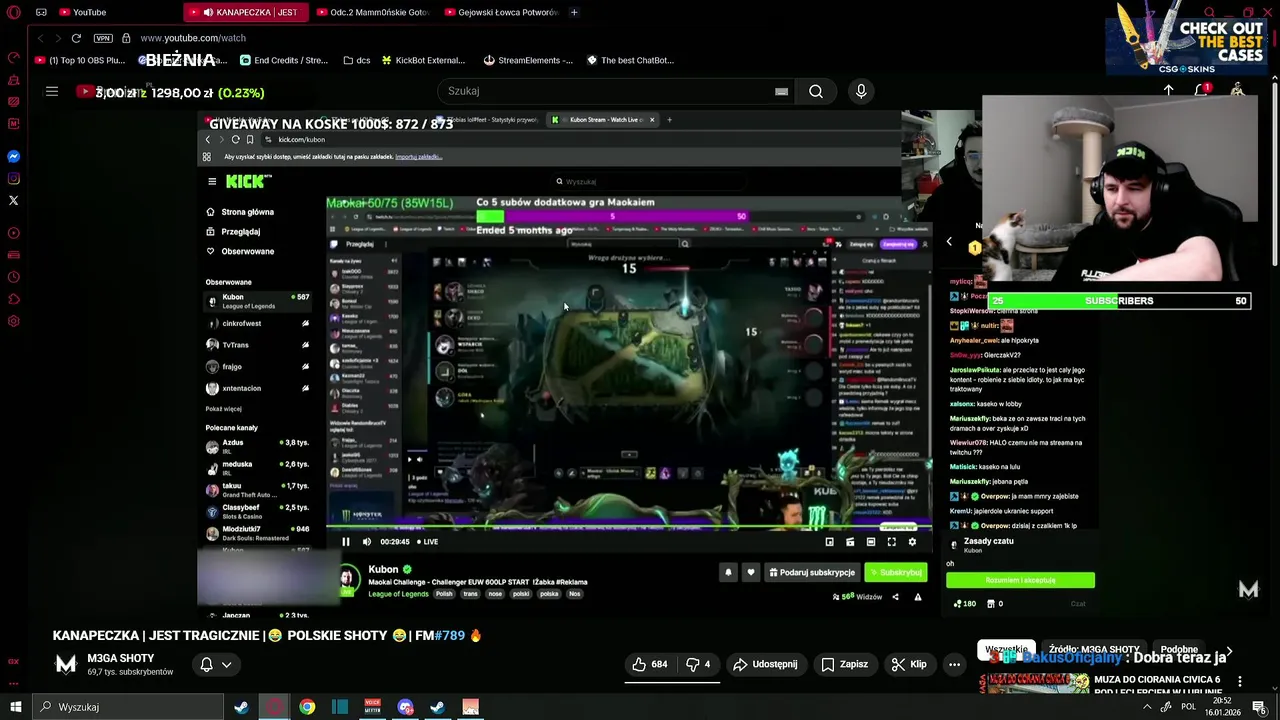Mute the Kick player volume icon
The width and height of the screenshot is (1280, 720).
pos(367,542)
